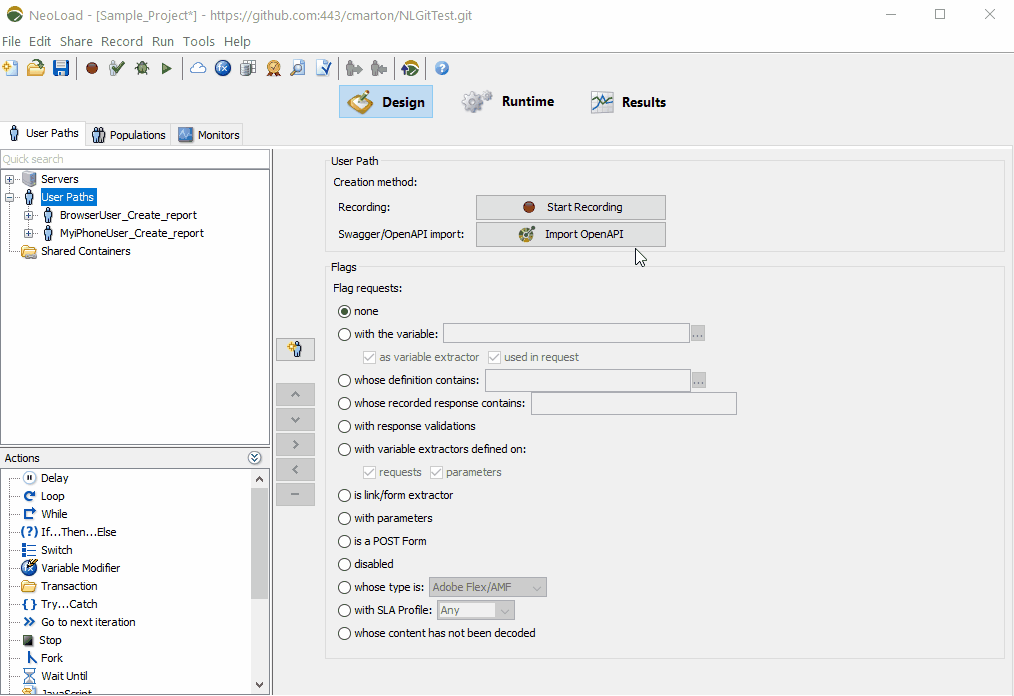Select 'with variable extractors defined on' option
The height and width of the screenshot is (696, 1014).
[344, 450]
